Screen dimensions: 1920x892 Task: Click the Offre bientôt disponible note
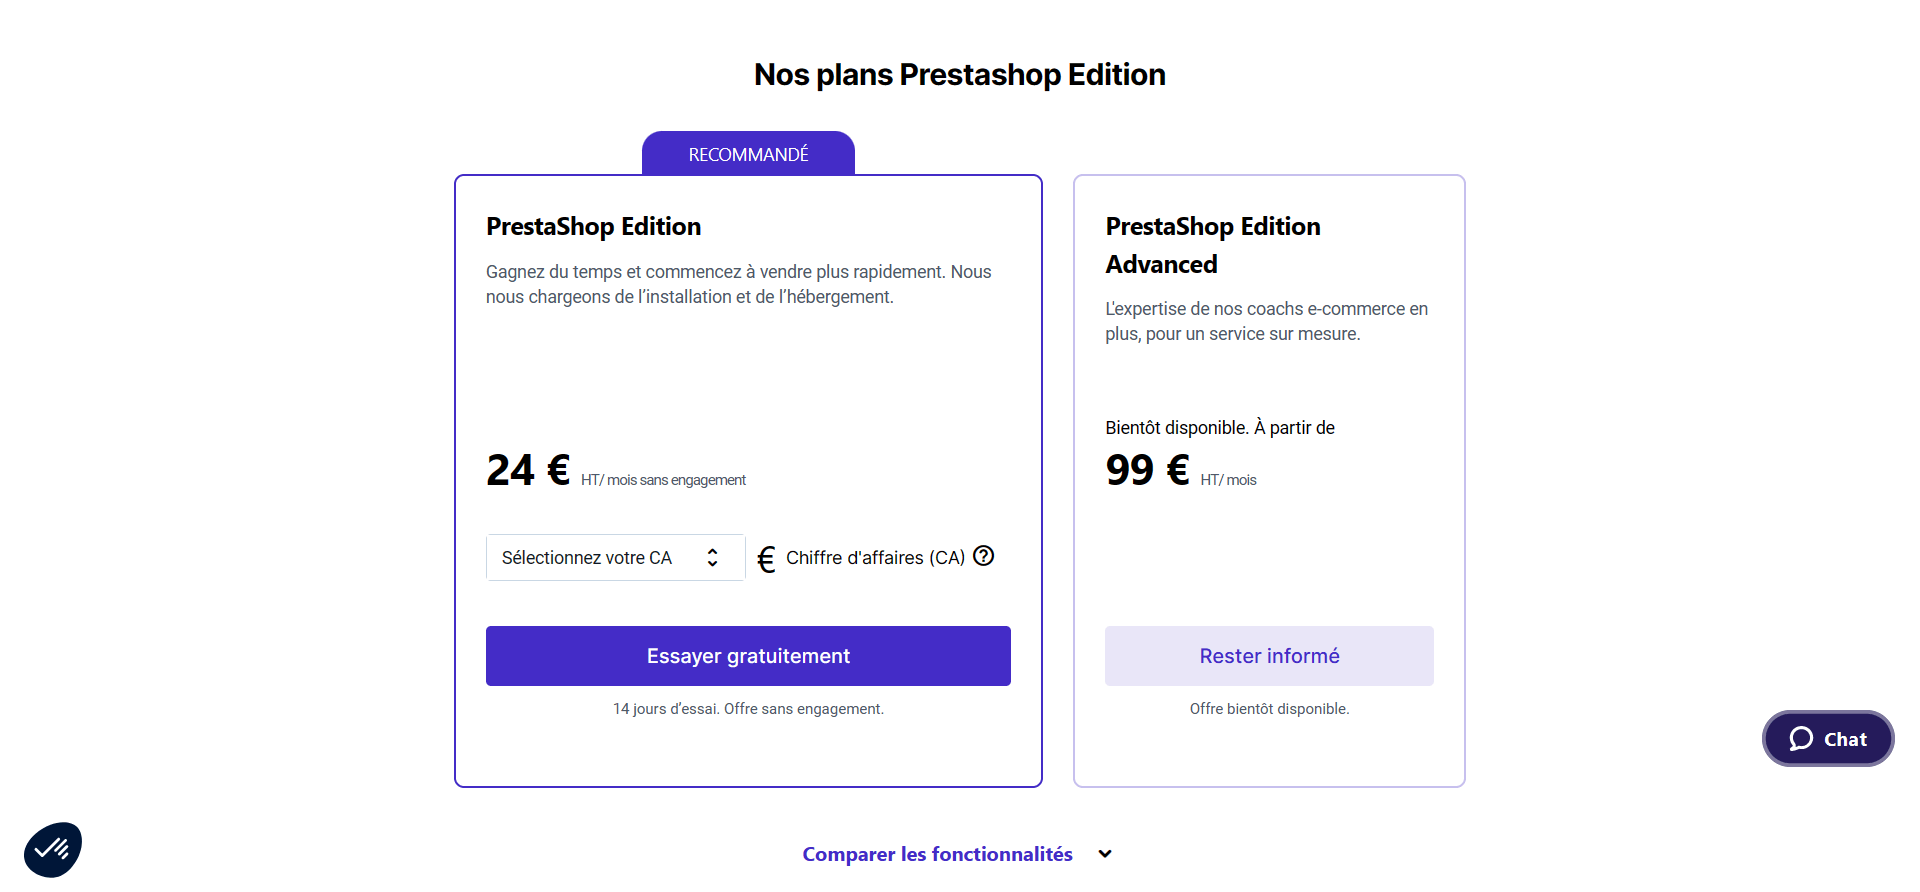[1269, 709]
